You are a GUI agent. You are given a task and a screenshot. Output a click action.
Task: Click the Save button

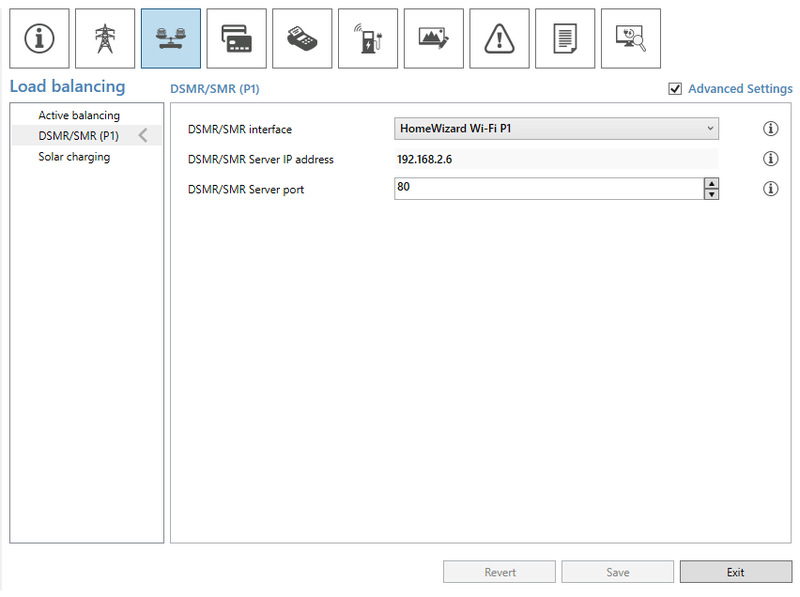pyautogui.click(x=617, y=572)
